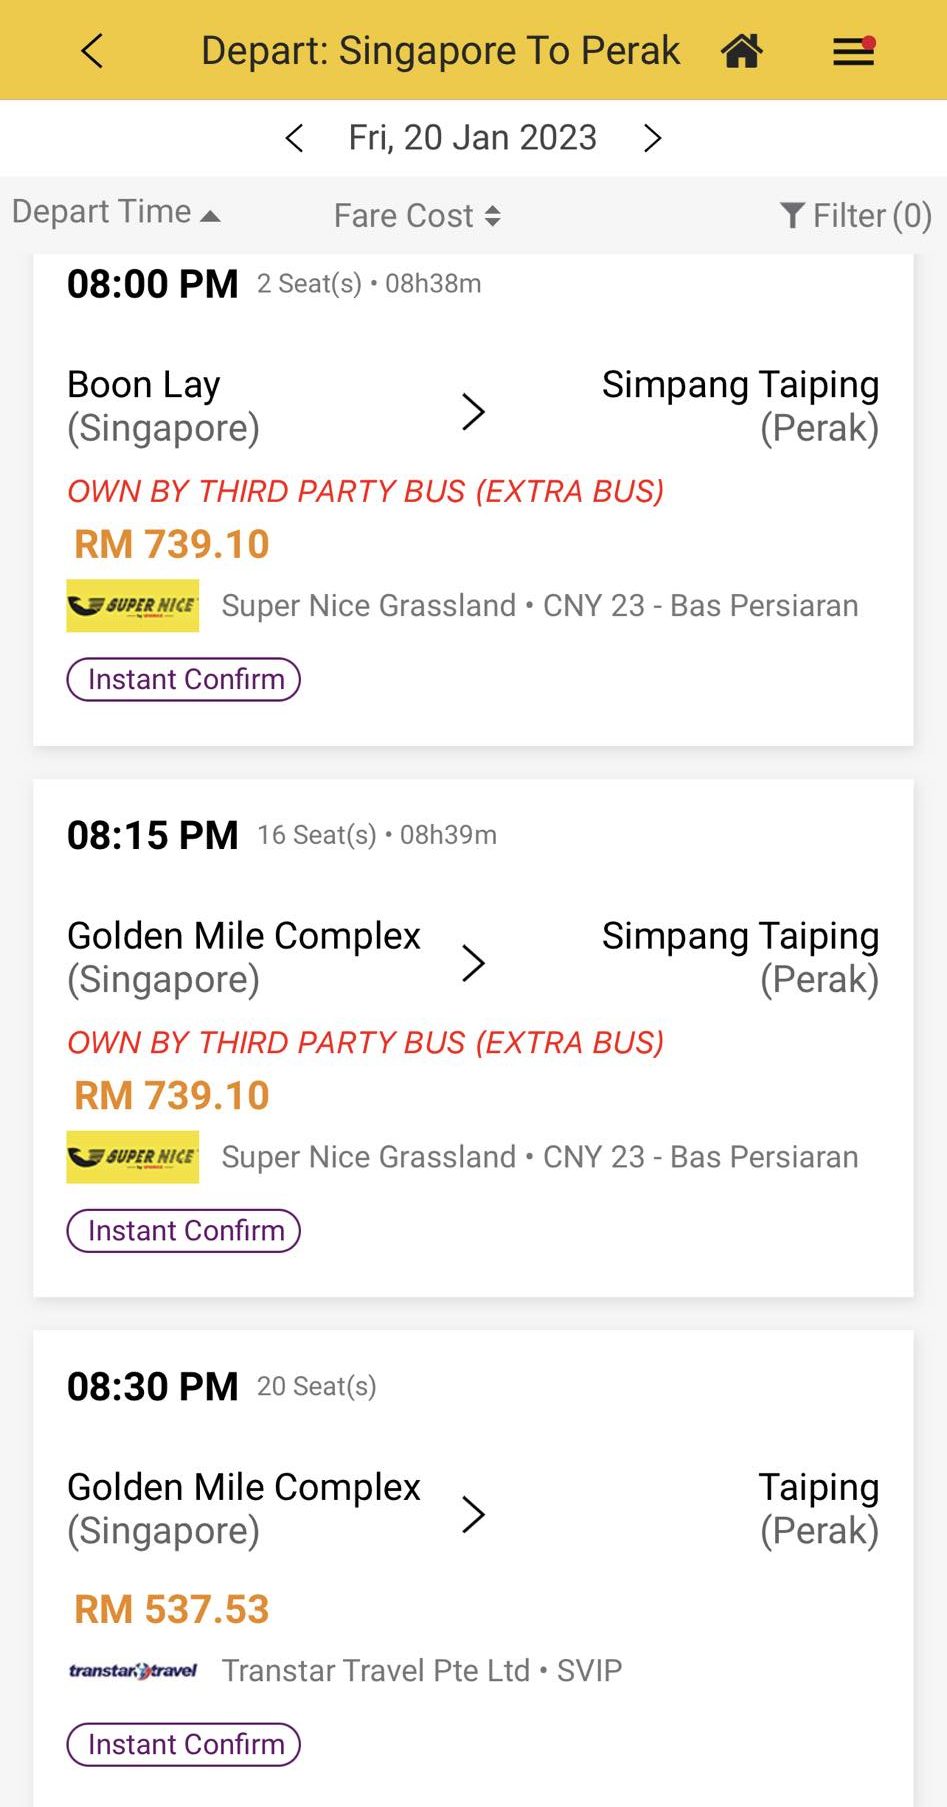Image resolution: width=947 pixels, height=1807 pixels.
Task: Tap Instant Confirm on 08:00 PM trip
Action: [184, 679]
